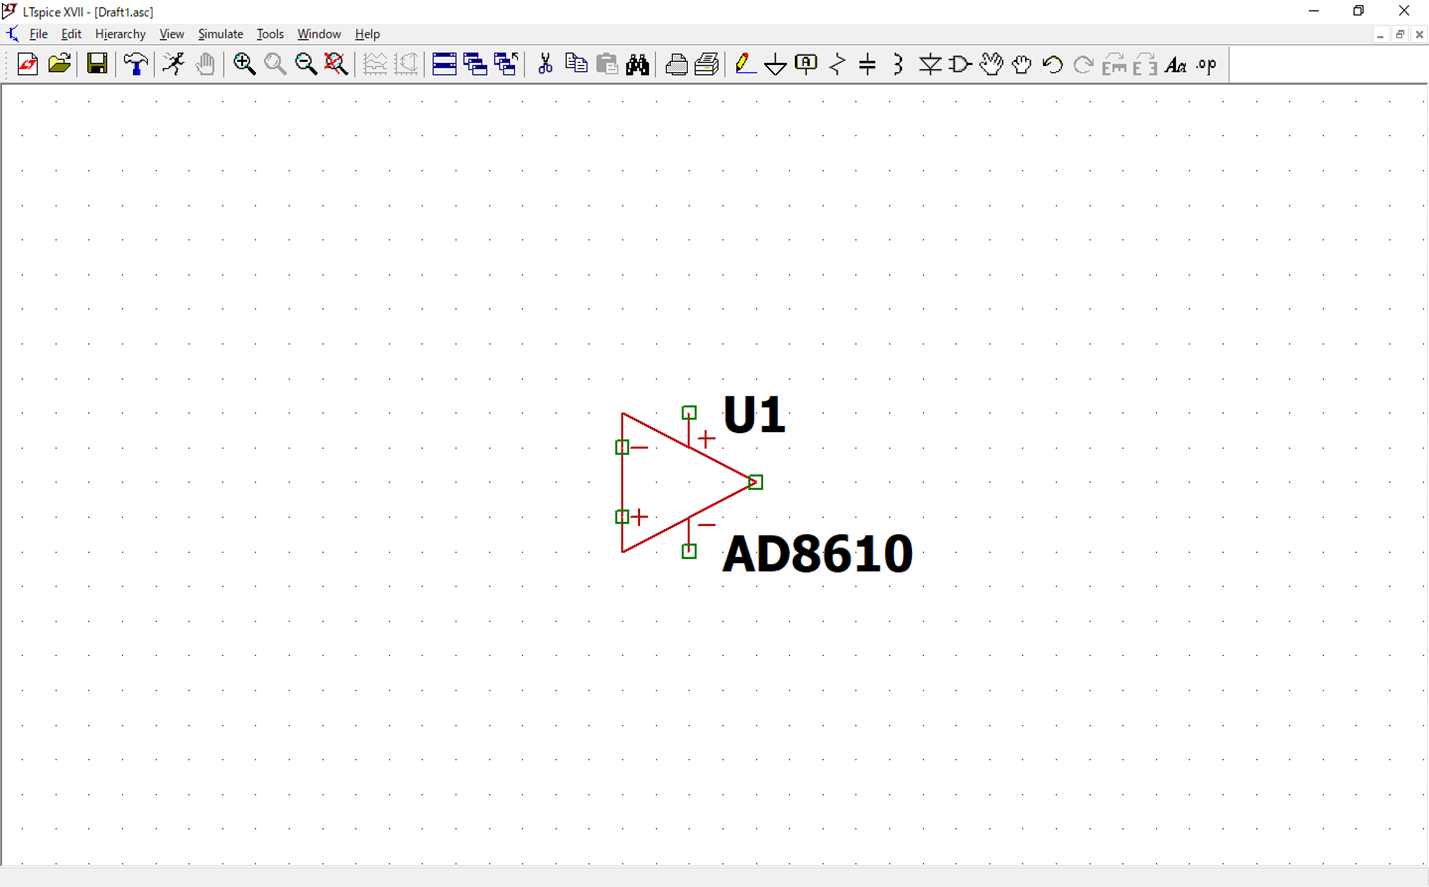1429x887 pixels.
Task: Select the Draw Wire pencil tool
Action: [745, 65]
